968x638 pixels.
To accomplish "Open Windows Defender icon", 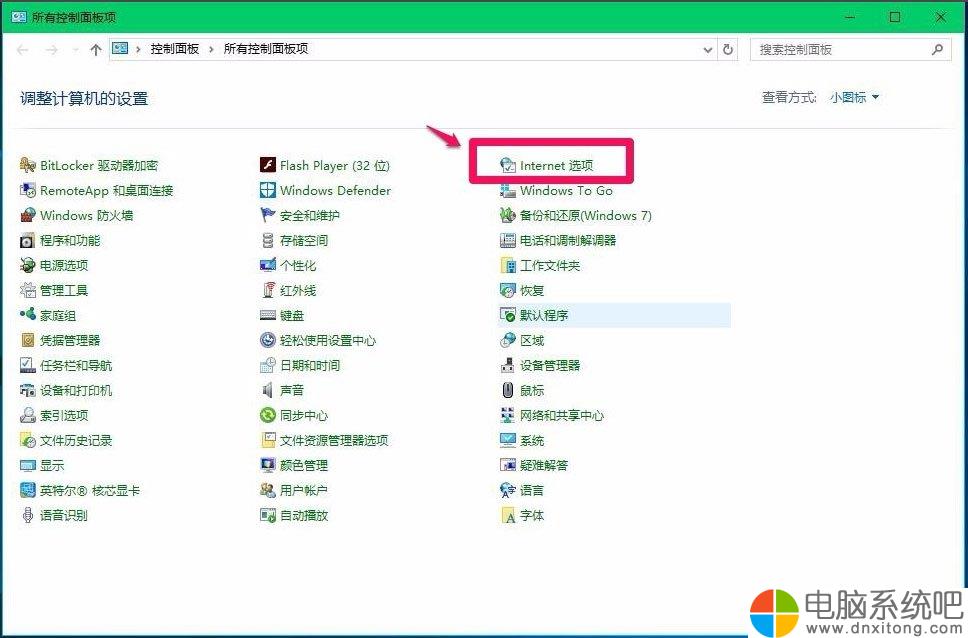I will [x=267, y=190].
